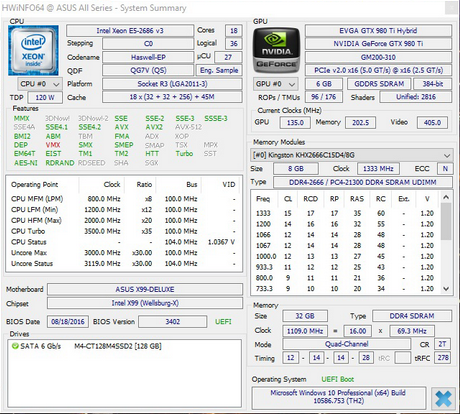The width and height of the screenshot is (460, 414).
Task: Click the AVX2 feature label
Action: tap(154, 127)
